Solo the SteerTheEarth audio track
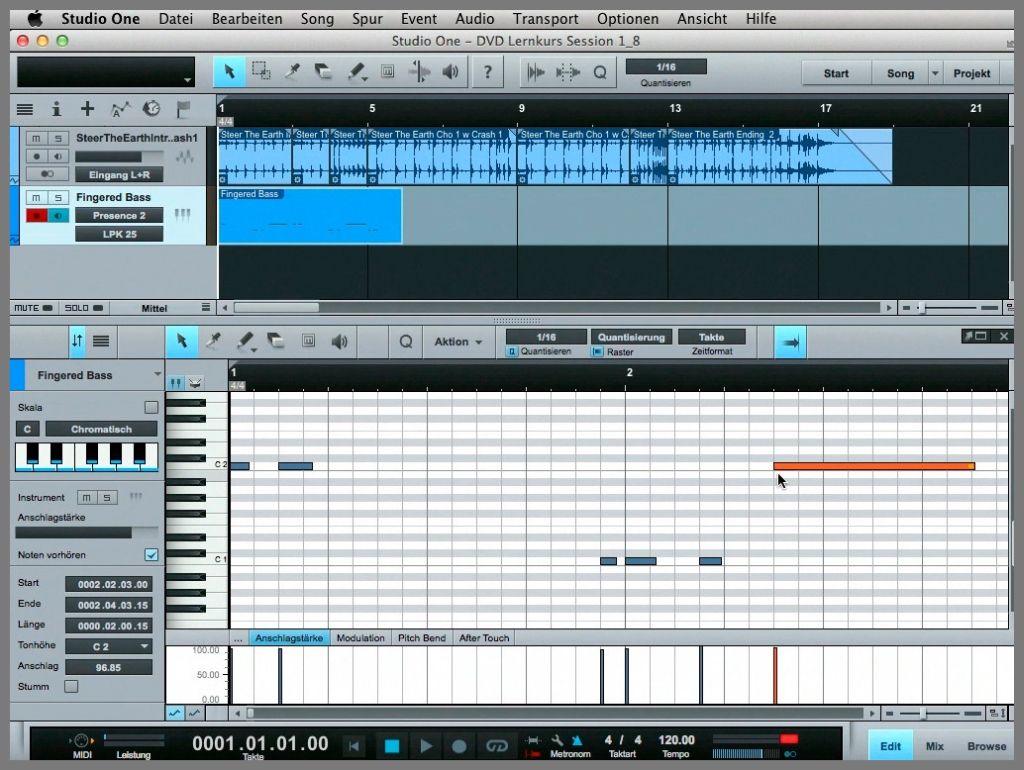This screenshot has width=1024, height=770. 58,138
